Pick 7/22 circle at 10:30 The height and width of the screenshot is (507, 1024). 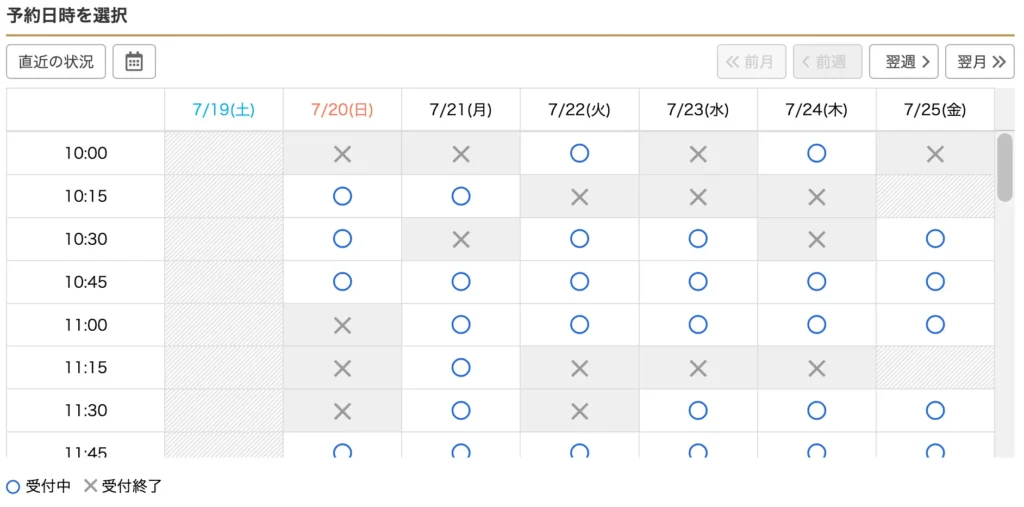coord(579,239)
